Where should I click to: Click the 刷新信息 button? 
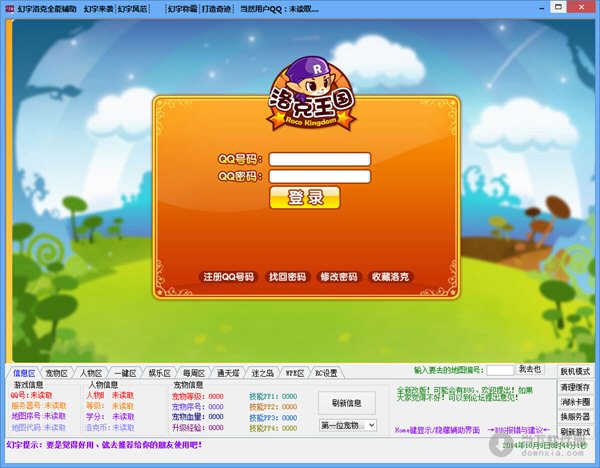pos(347,403)
